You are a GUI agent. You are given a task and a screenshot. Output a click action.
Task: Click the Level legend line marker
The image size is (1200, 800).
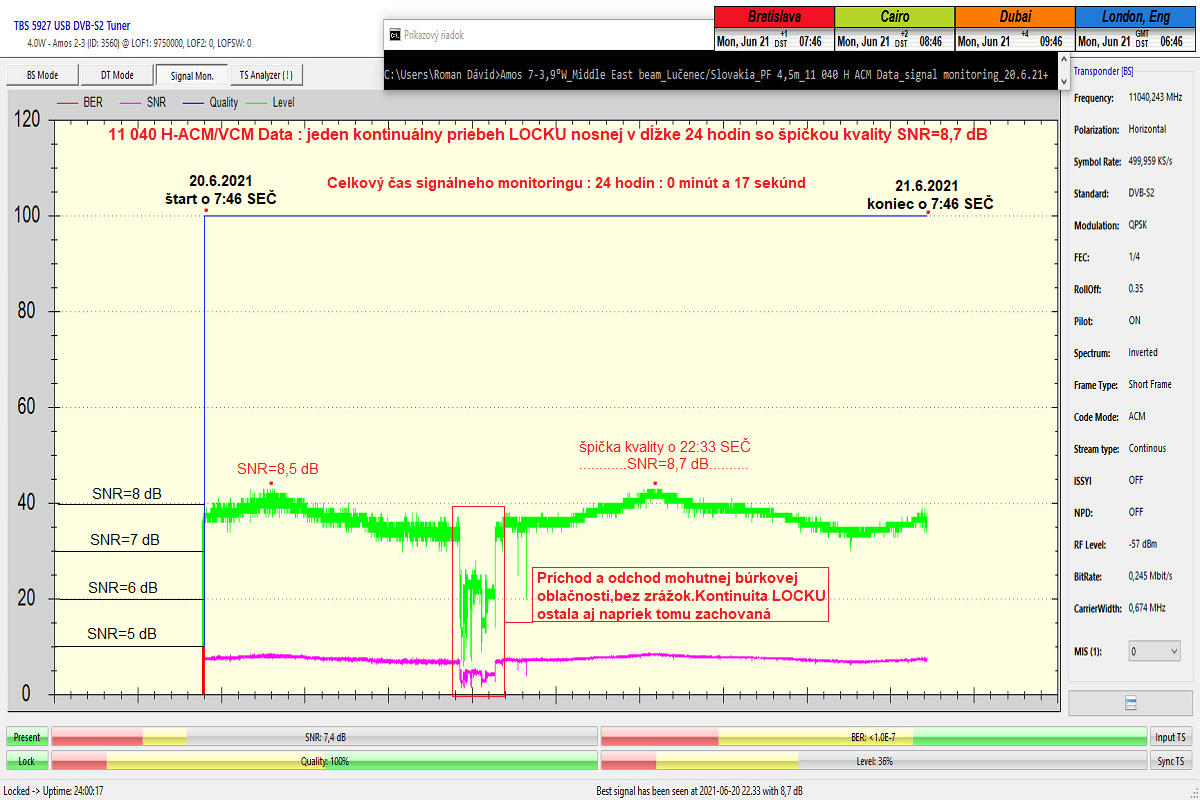(257, 102)
